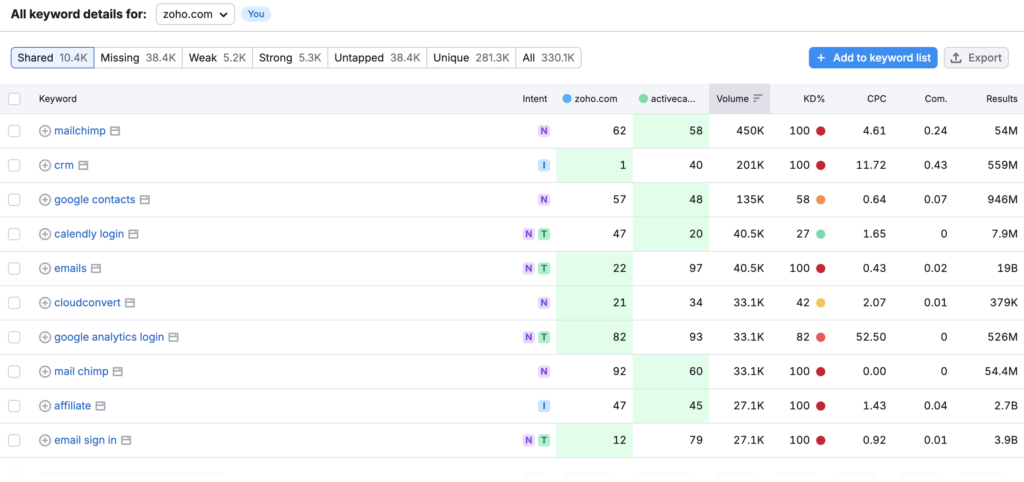Click plus icon next to email sign in
Image resolution: width=1024 pixels, height=482 pixels.
pyautogui.click(x=45, y=440)
